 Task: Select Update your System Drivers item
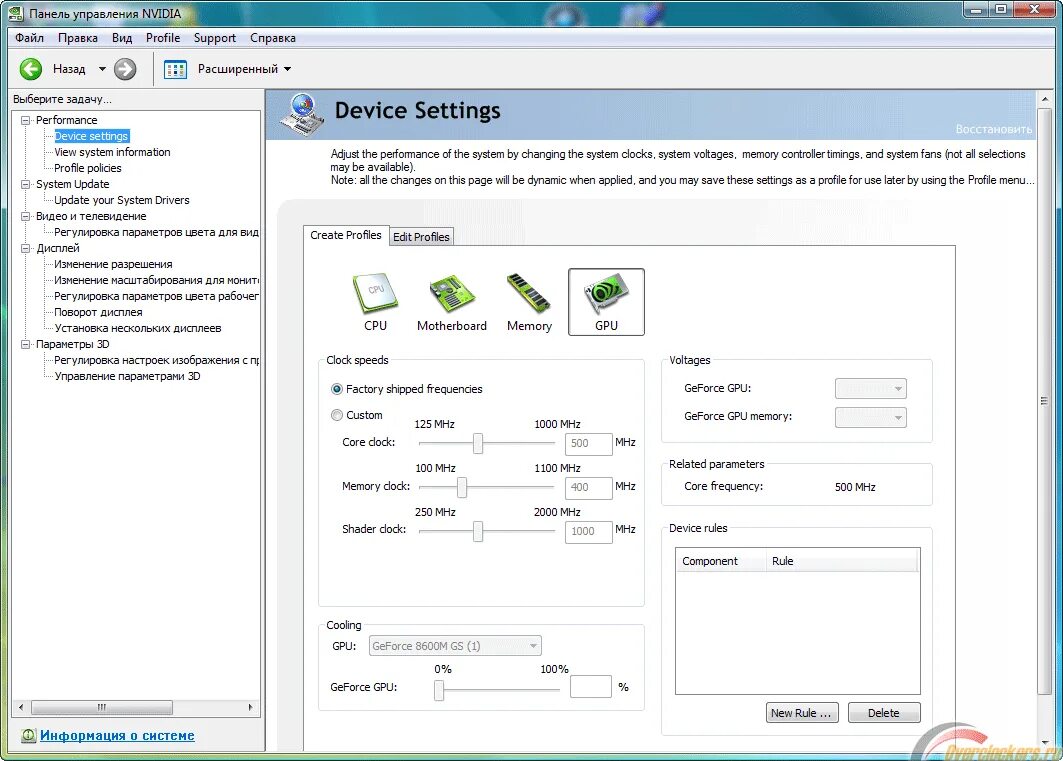121,200
